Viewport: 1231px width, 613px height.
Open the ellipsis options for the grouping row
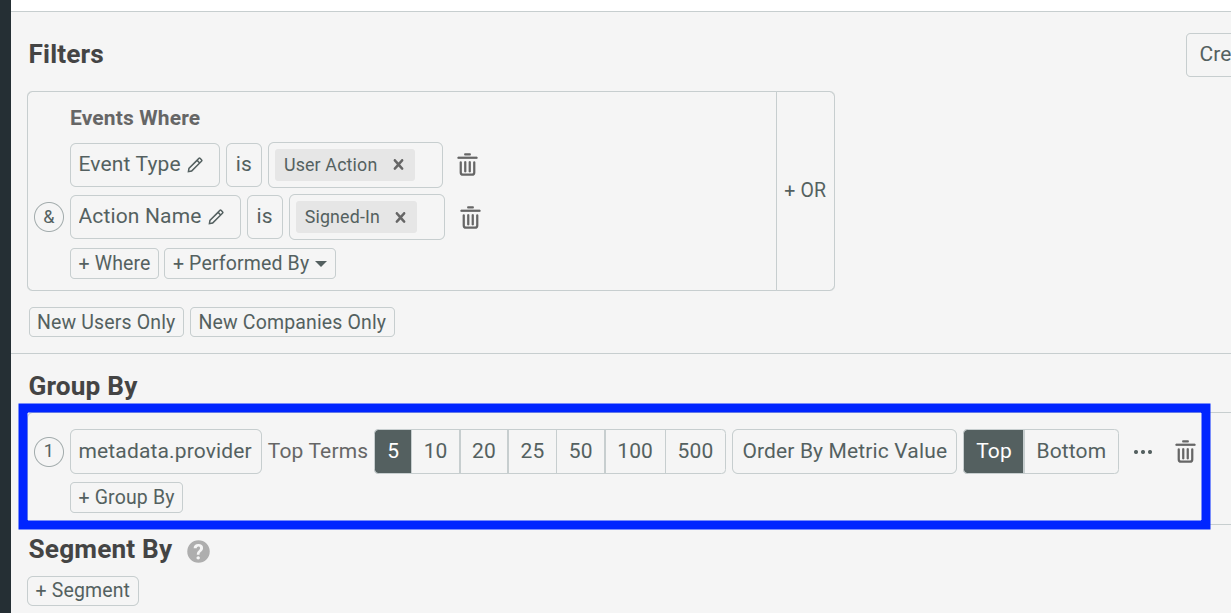1143,452
